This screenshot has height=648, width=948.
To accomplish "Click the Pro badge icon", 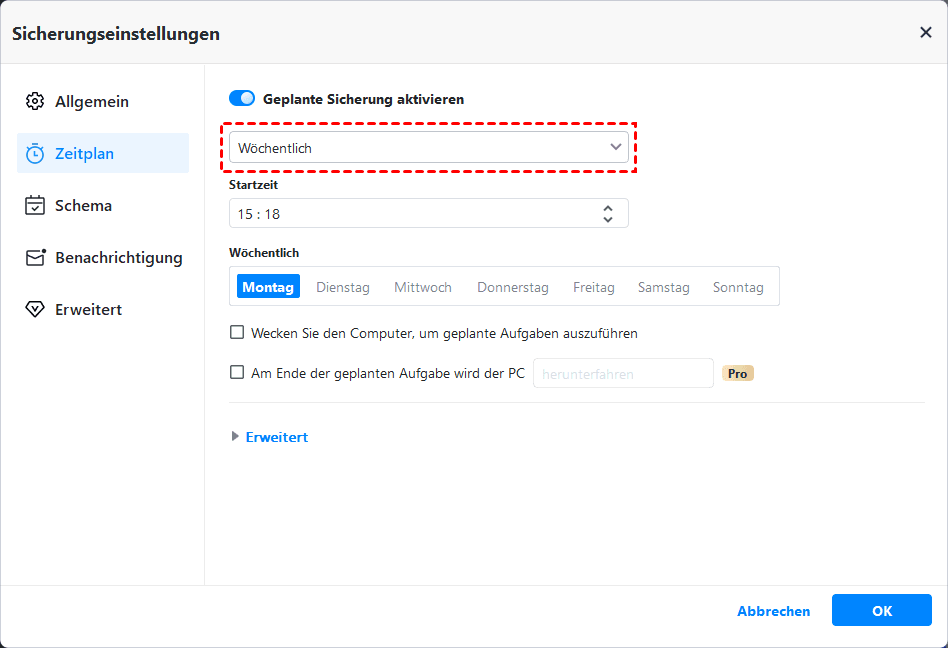I will click(x=738, y=373).
